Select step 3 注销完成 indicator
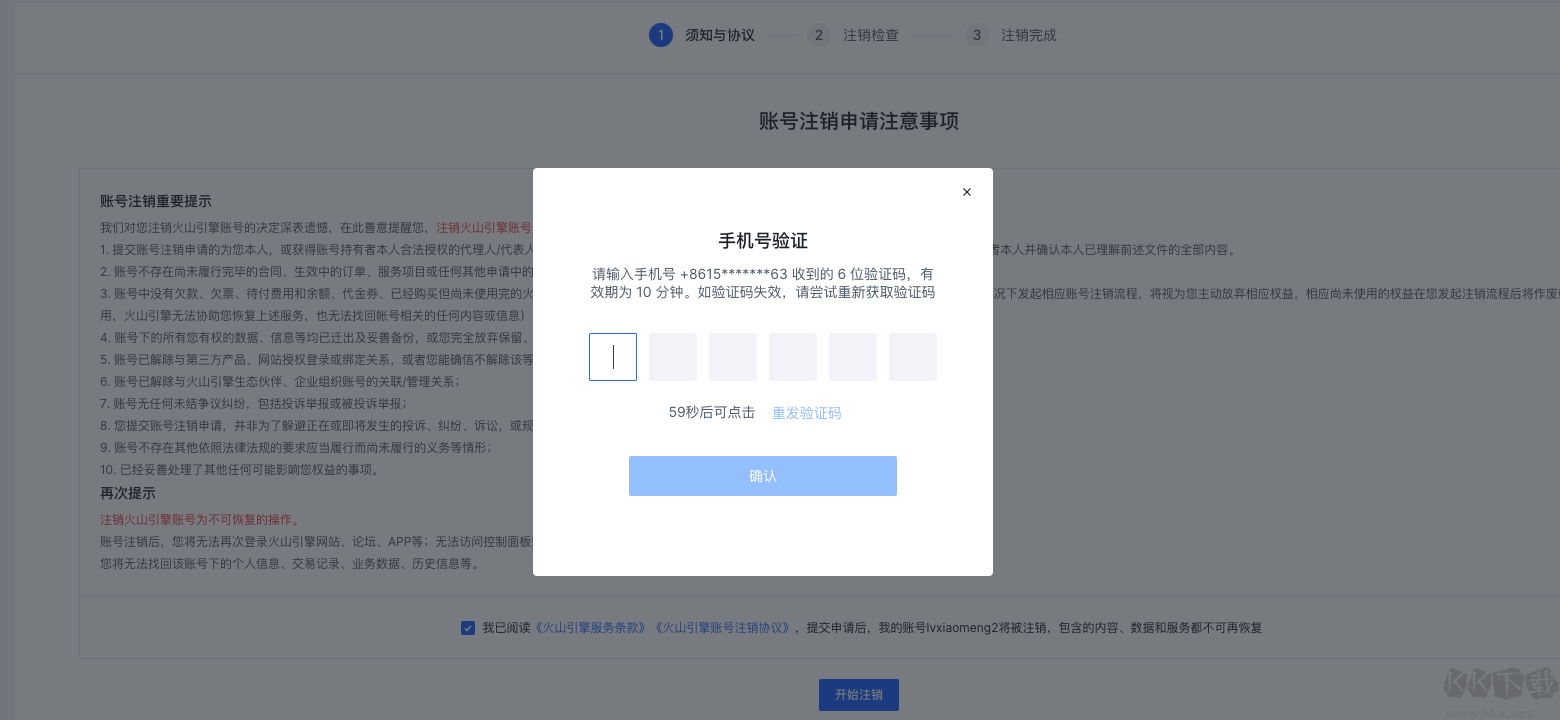The width and height of the screenshot is (1560, 720). pos(976,34)
